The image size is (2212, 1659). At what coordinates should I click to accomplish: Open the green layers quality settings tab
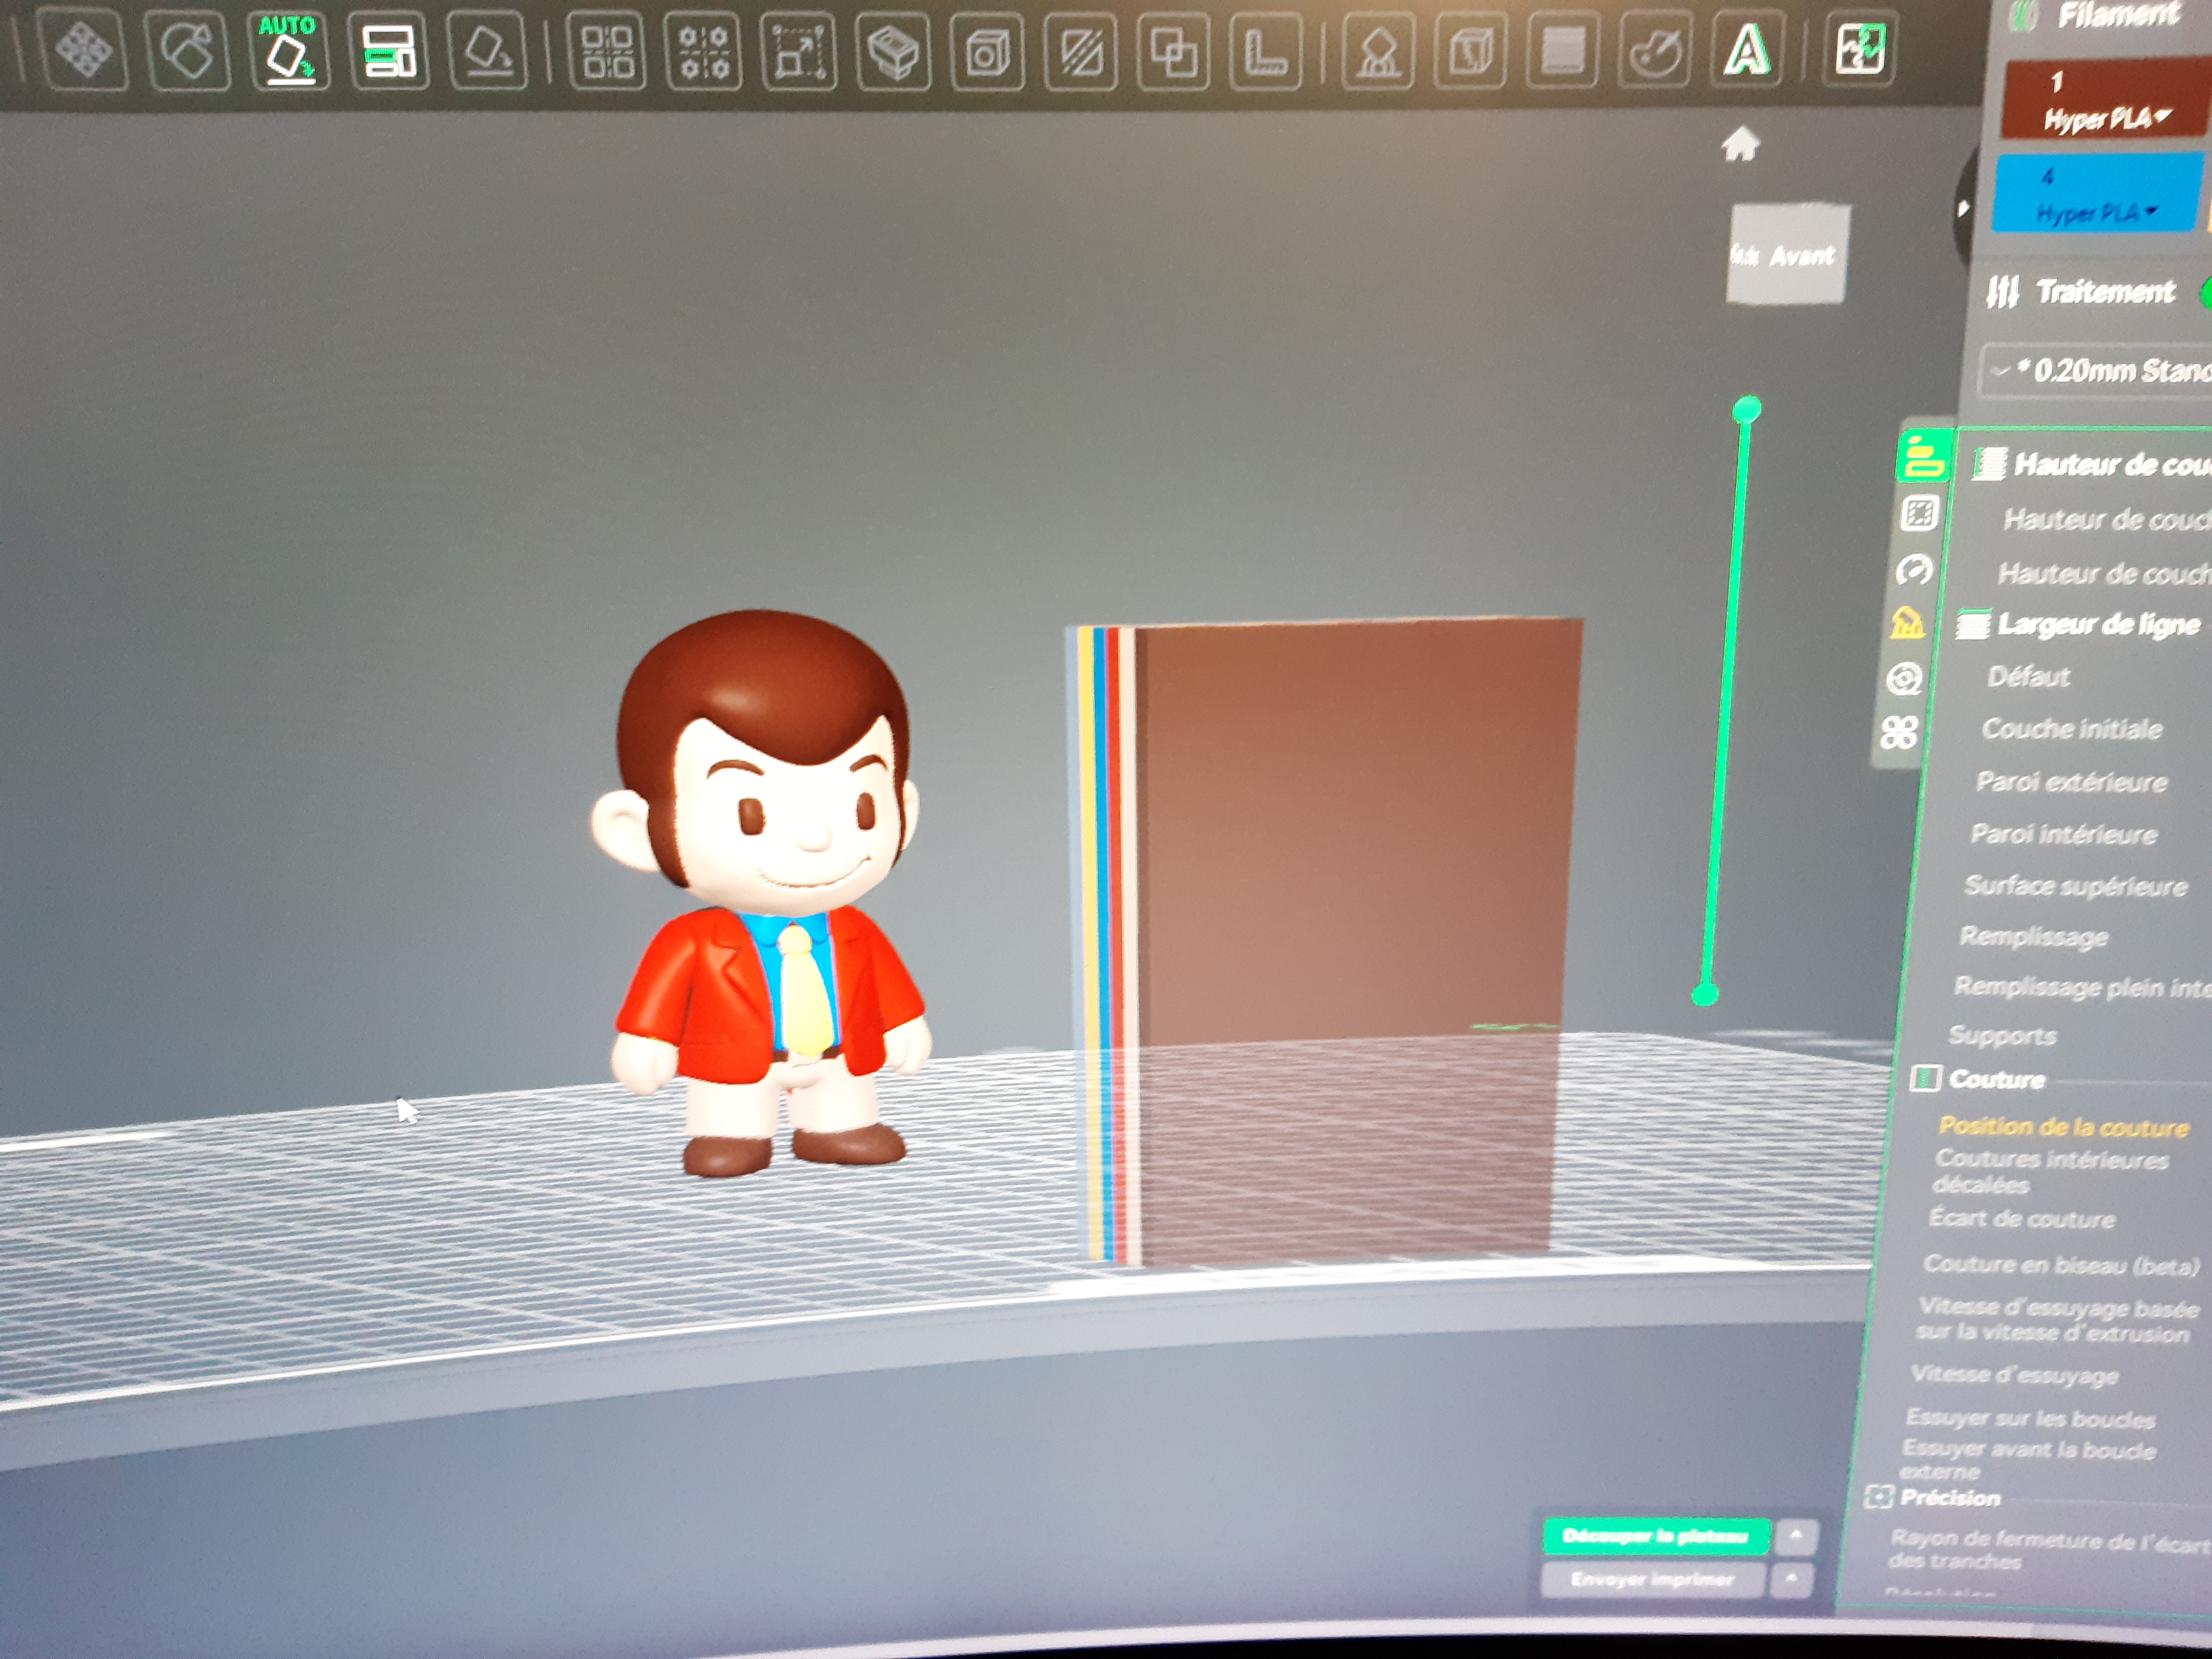pos(1924,456)
